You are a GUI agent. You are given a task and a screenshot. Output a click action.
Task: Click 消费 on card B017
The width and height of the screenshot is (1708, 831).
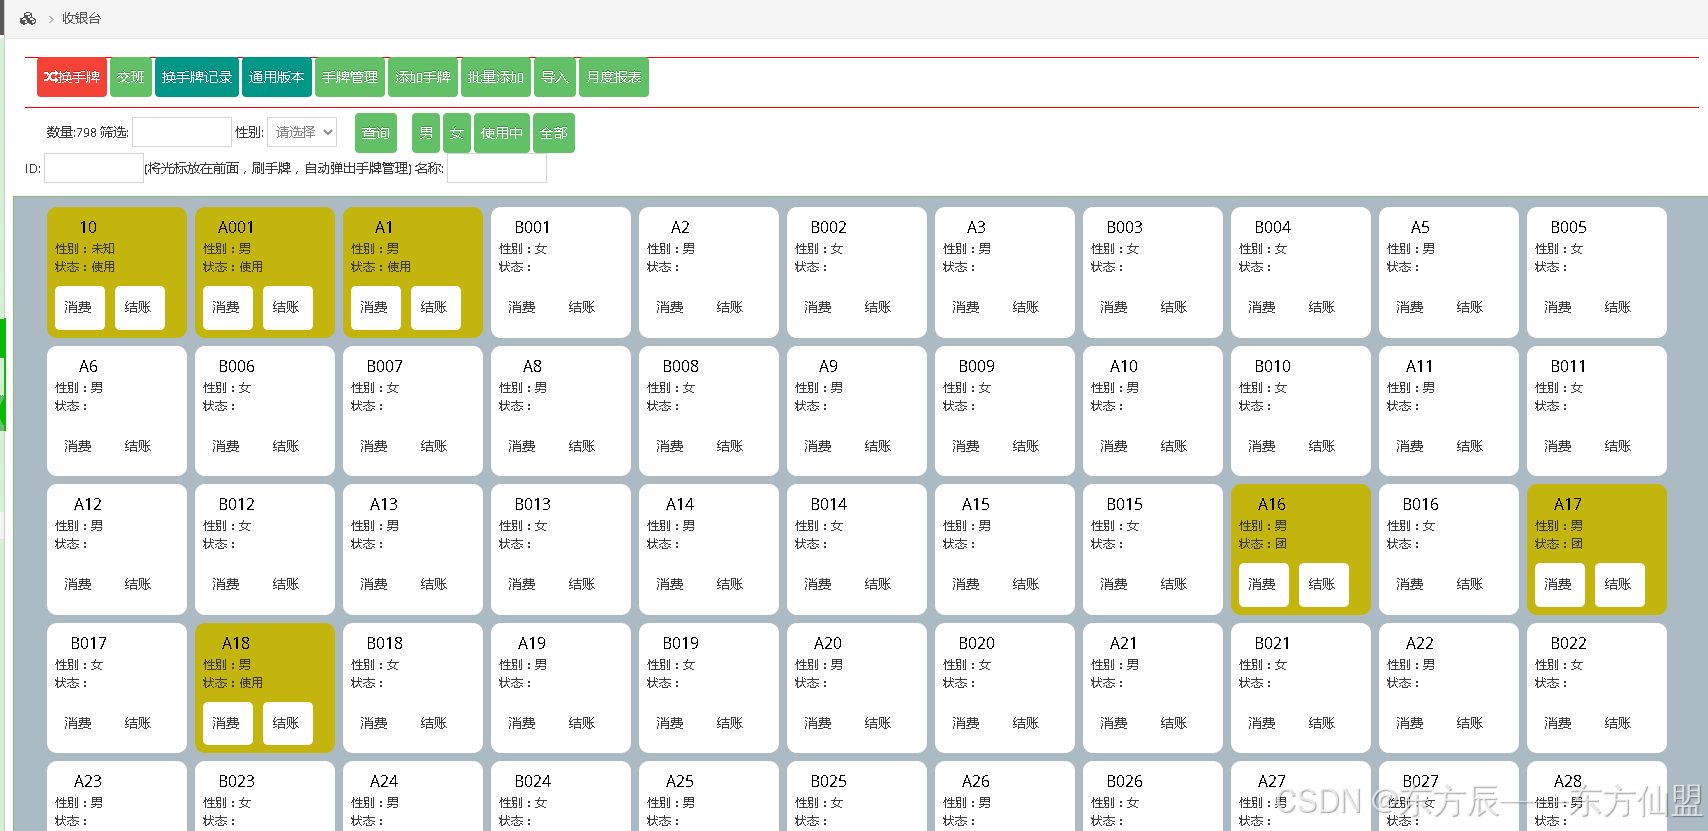pos(78,723)
